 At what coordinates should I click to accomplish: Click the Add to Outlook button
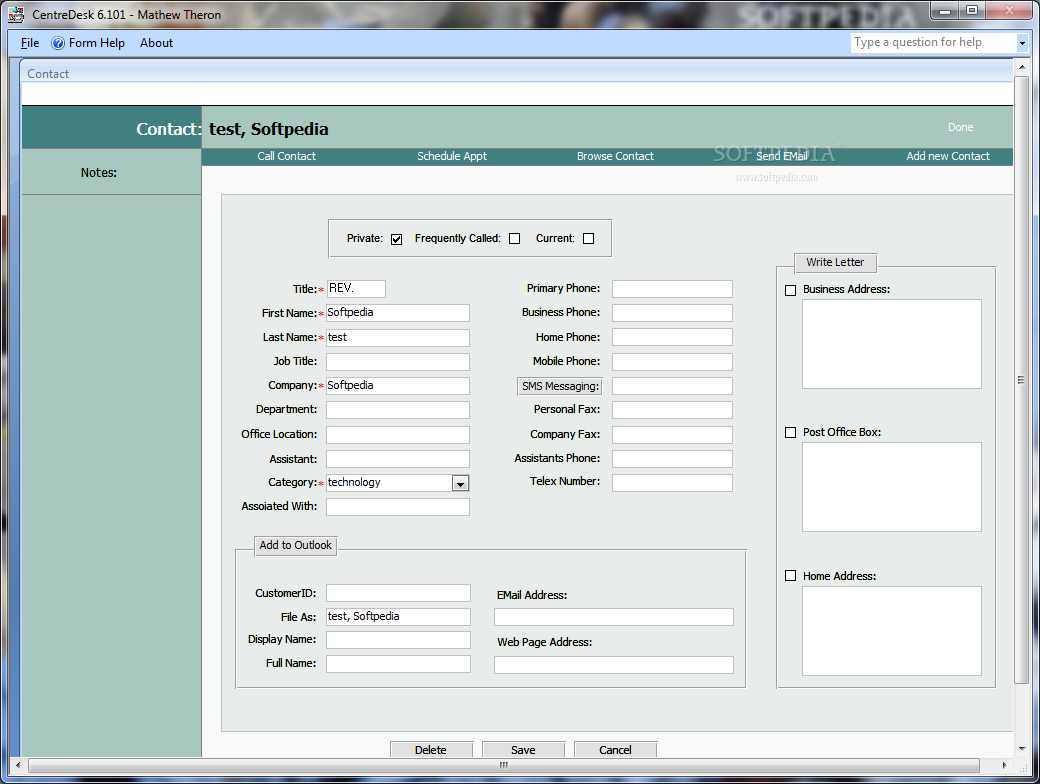pyautogui.click(x=296, y=546)
